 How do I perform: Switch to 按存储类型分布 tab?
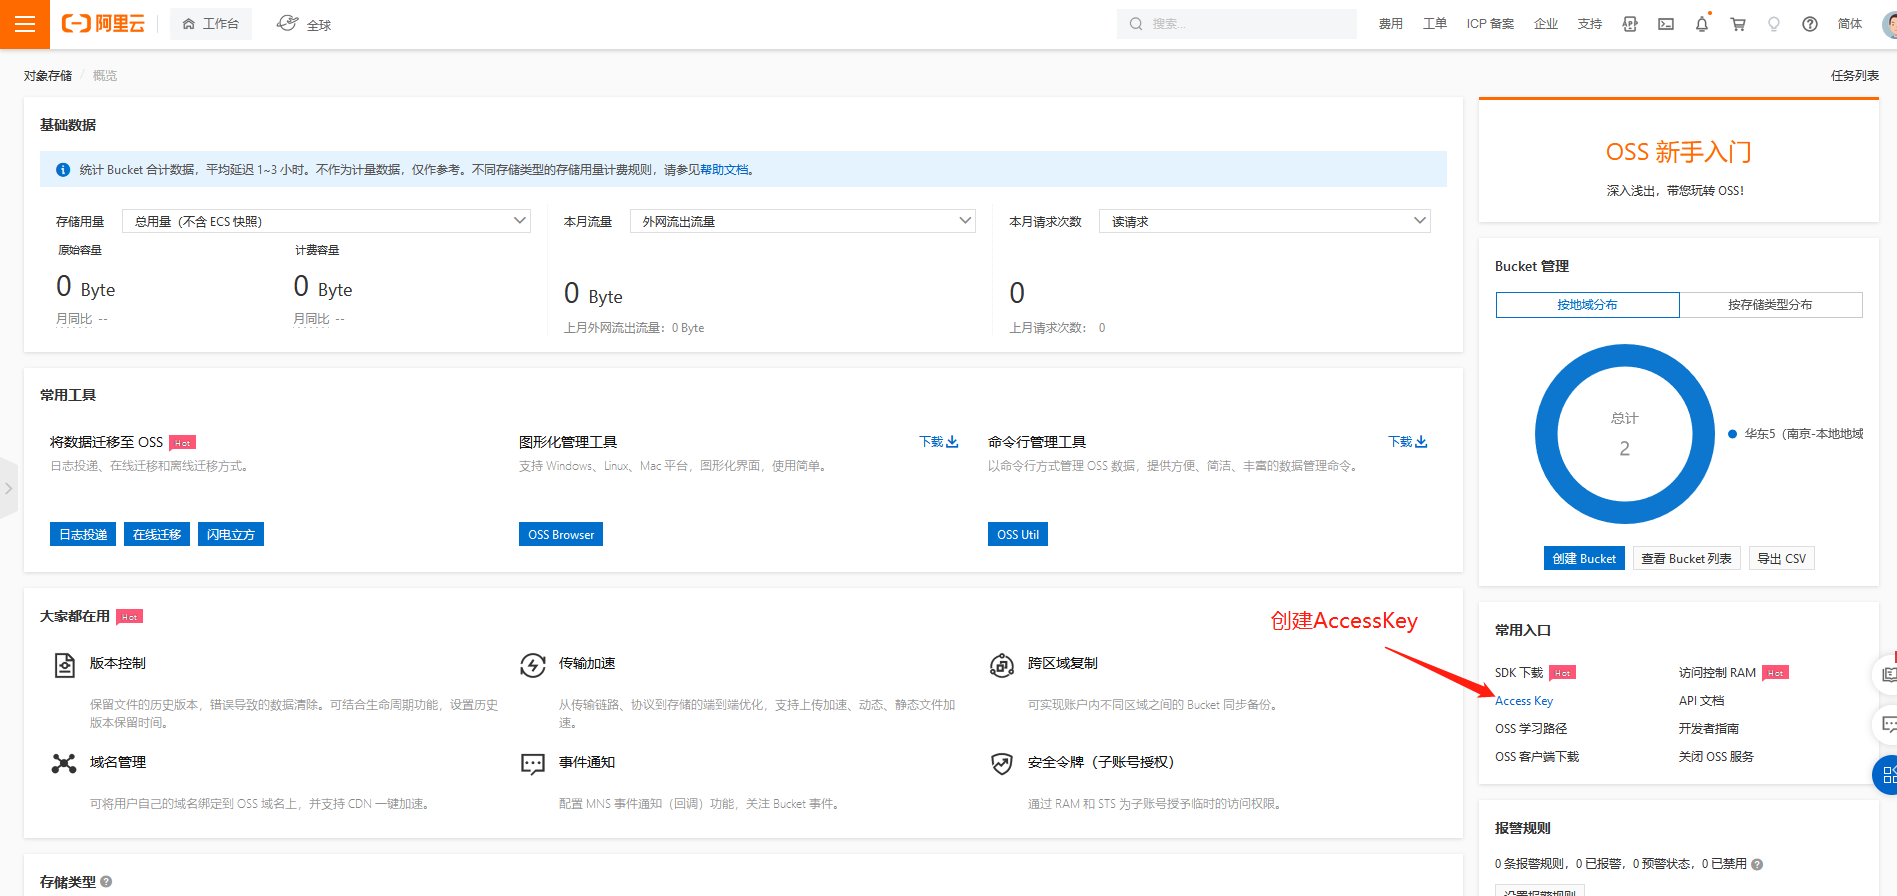tap(1771, 305)
